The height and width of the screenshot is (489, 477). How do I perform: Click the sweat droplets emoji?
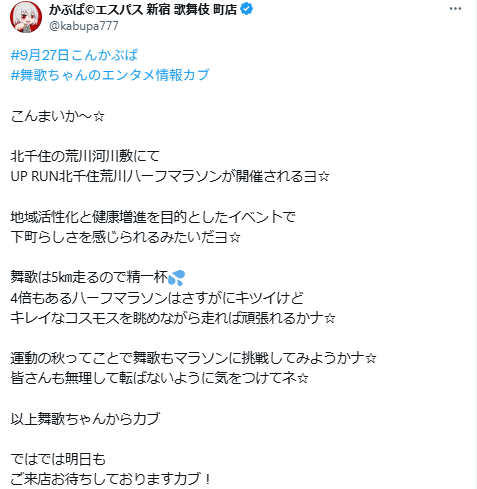coord(176,277)
